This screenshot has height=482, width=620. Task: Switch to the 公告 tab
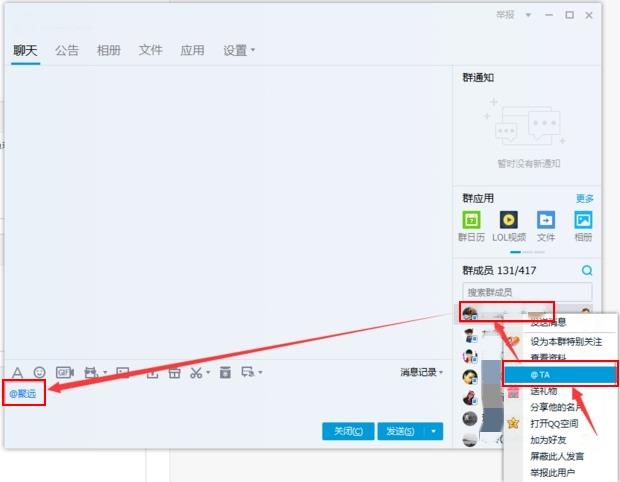pyautogui.click(x=67, y=50)
